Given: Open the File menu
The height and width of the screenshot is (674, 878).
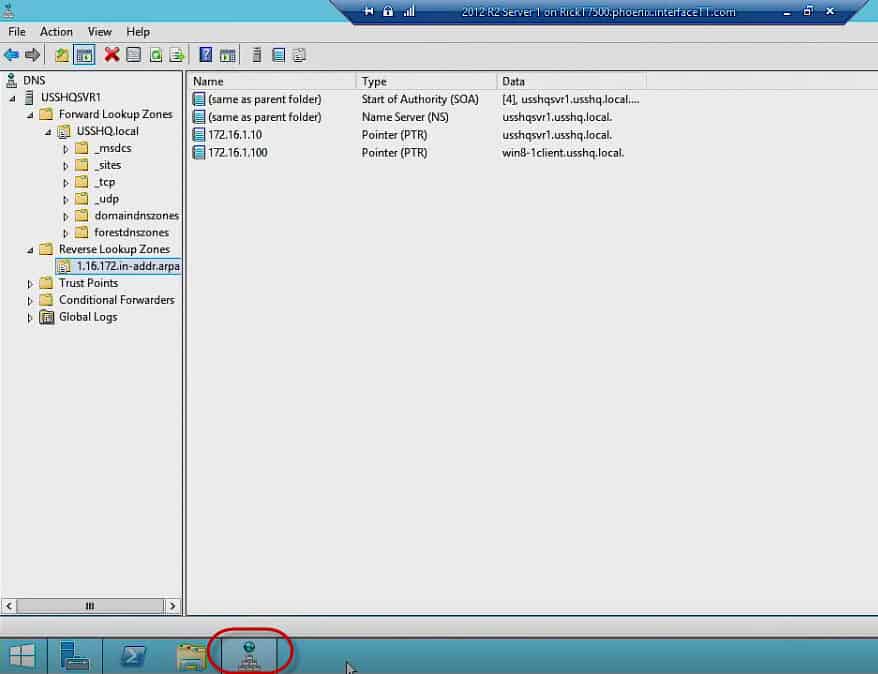Looking at the screenshot, I should [x=17, y=32].
